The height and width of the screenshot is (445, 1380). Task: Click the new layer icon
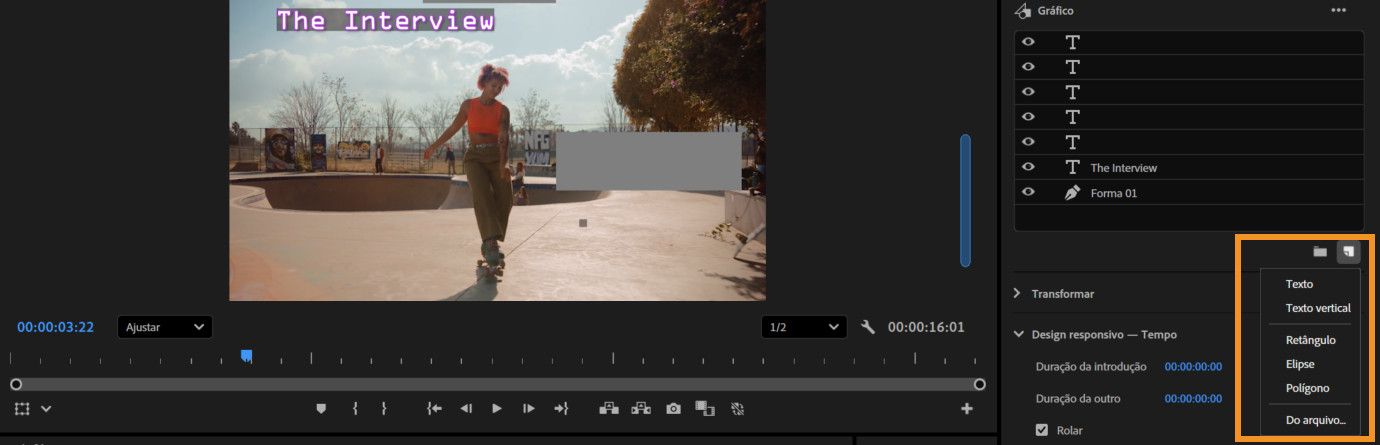coord(1349,251)
